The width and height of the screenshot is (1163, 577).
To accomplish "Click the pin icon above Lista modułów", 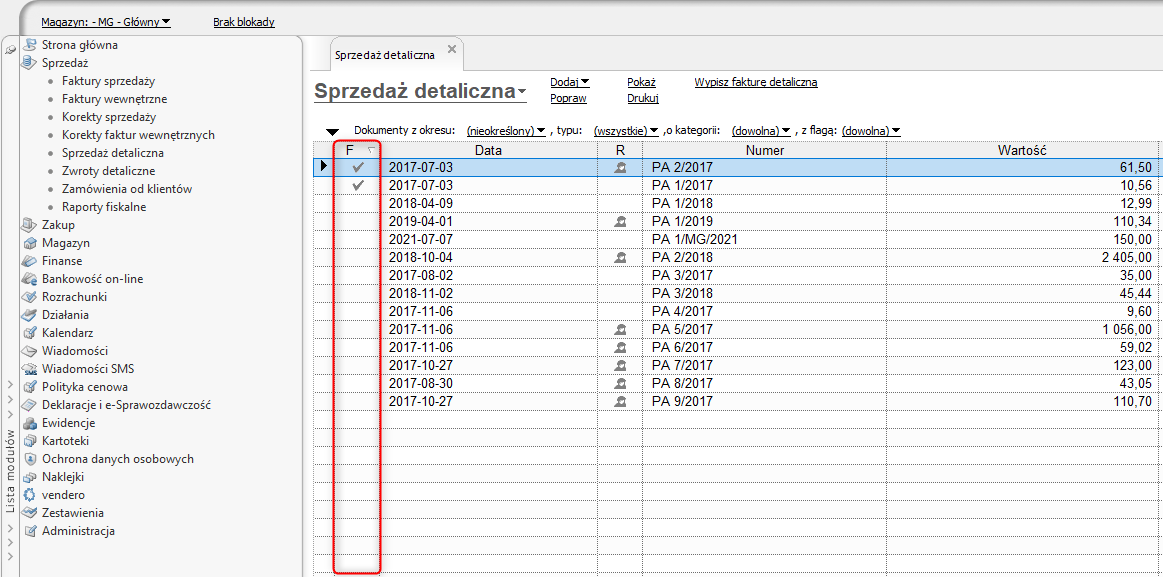I will pyautogui.click(x=10, y=49).
